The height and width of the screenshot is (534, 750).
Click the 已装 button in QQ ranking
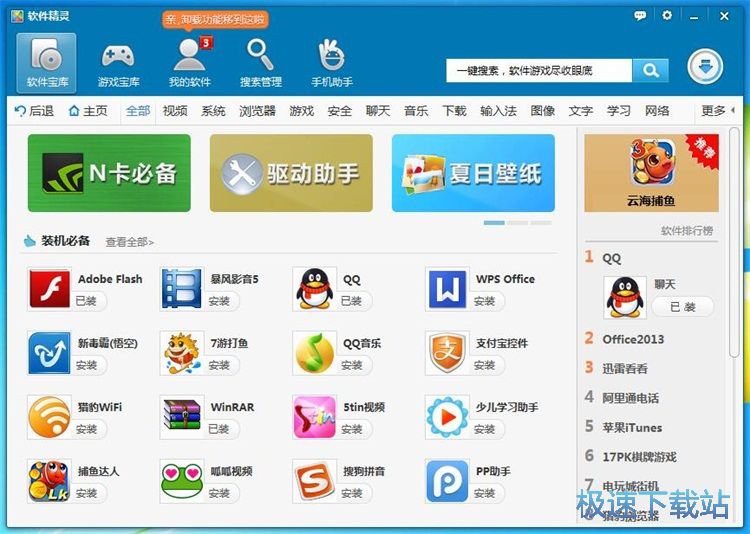point(683,307)
